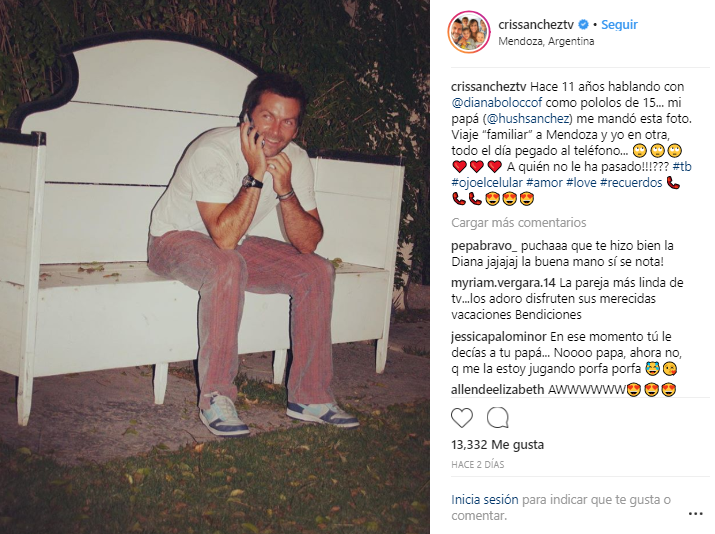Open myriam.vergara.14 commenter profile
Viewport: 715px width, 534px height.
pyautogui.click(x=503, y=283)
